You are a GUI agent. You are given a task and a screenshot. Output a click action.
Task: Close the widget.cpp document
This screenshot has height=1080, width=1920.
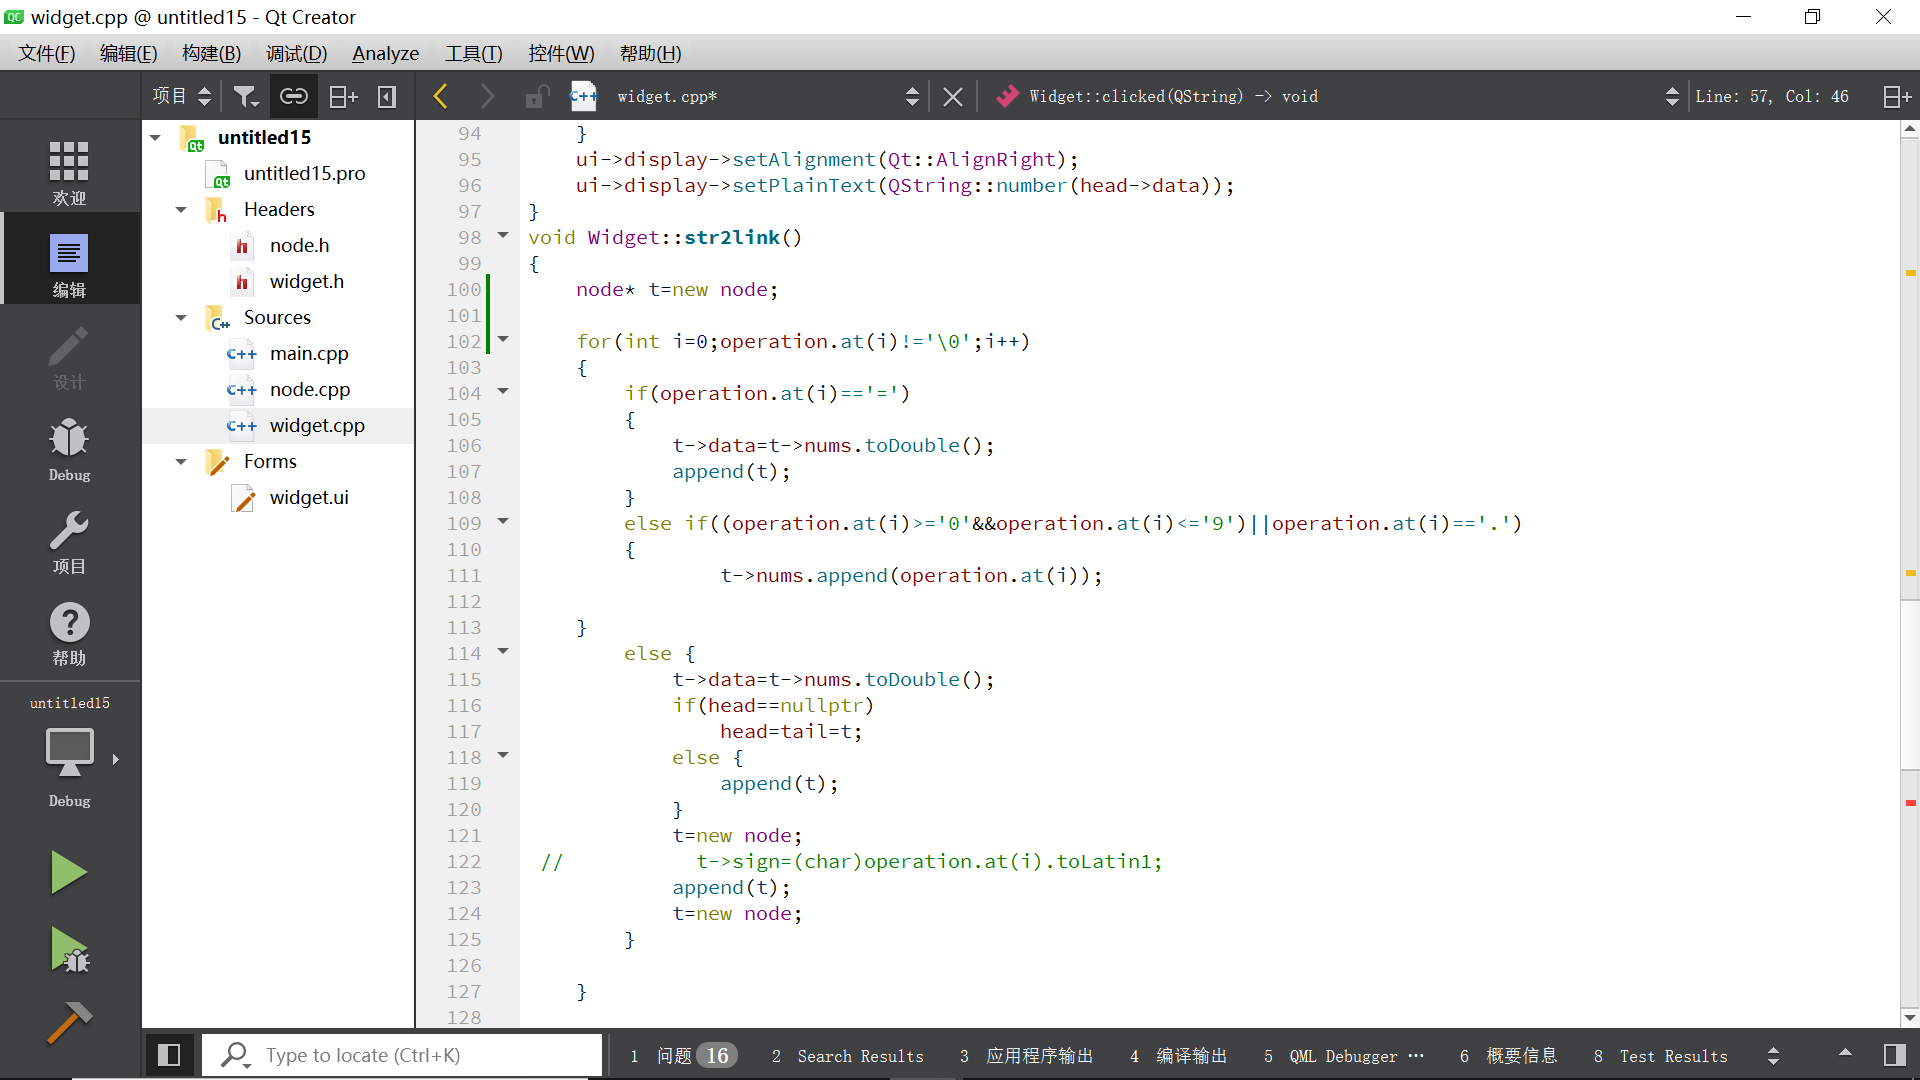(953, 97)
